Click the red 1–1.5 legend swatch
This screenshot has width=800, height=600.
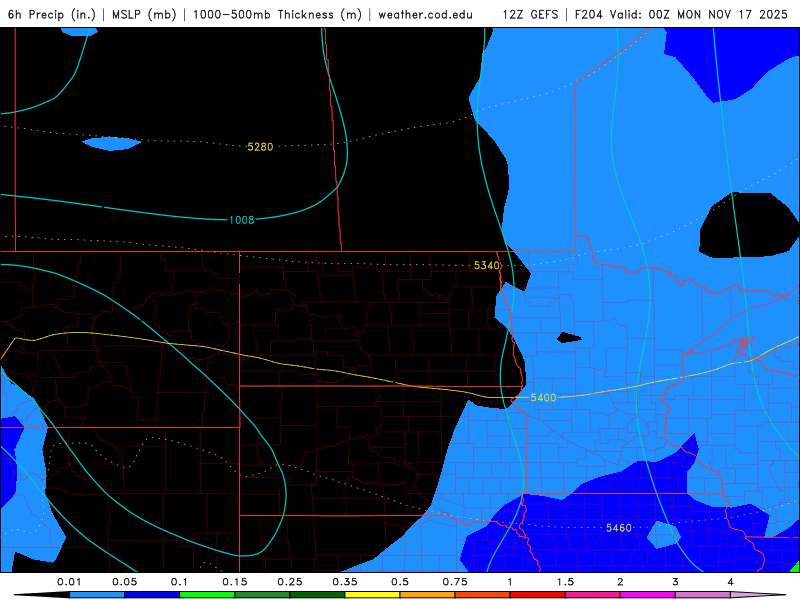click(538, 595)
